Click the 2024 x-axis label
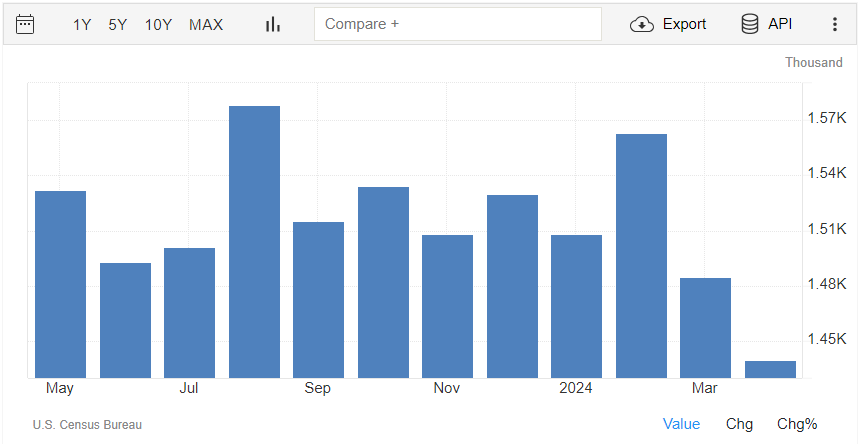 (x=576, y=388)
